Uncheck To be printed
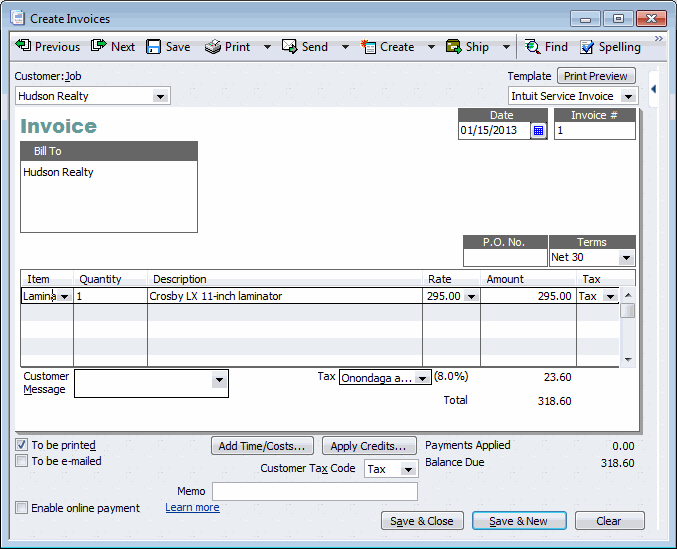677x549 pixels. [x=21, y=445]
